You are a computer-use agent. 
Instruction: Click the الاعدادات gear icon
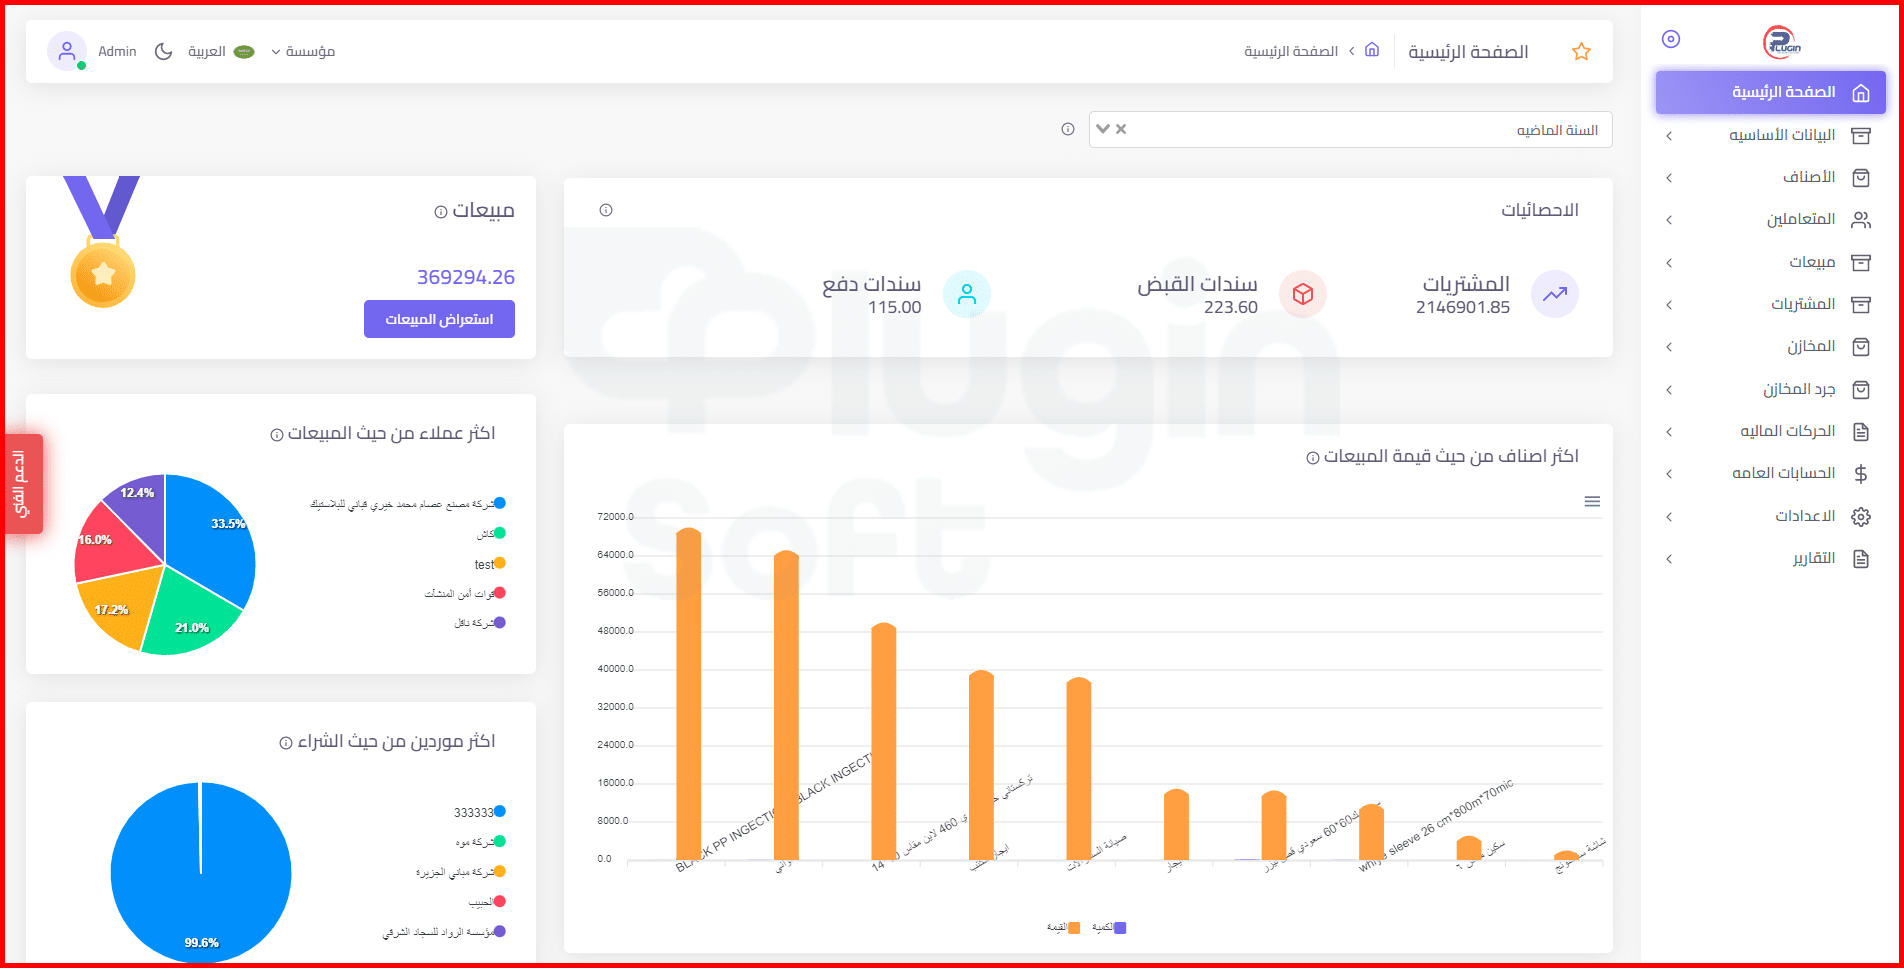[1861, 517]
